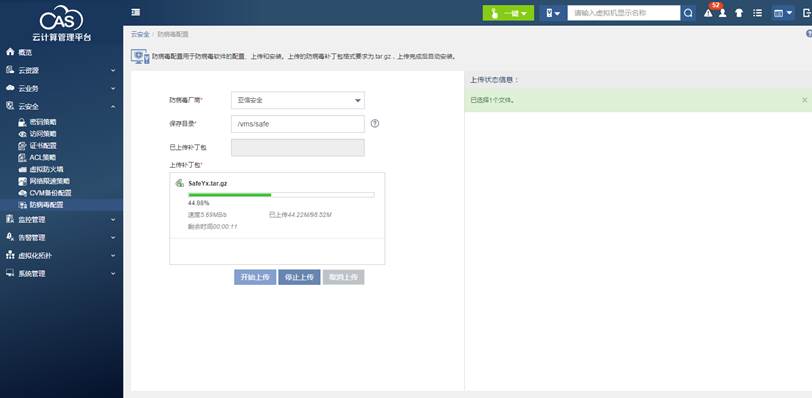Open the green 一键 dropdown button

point(508,13)
